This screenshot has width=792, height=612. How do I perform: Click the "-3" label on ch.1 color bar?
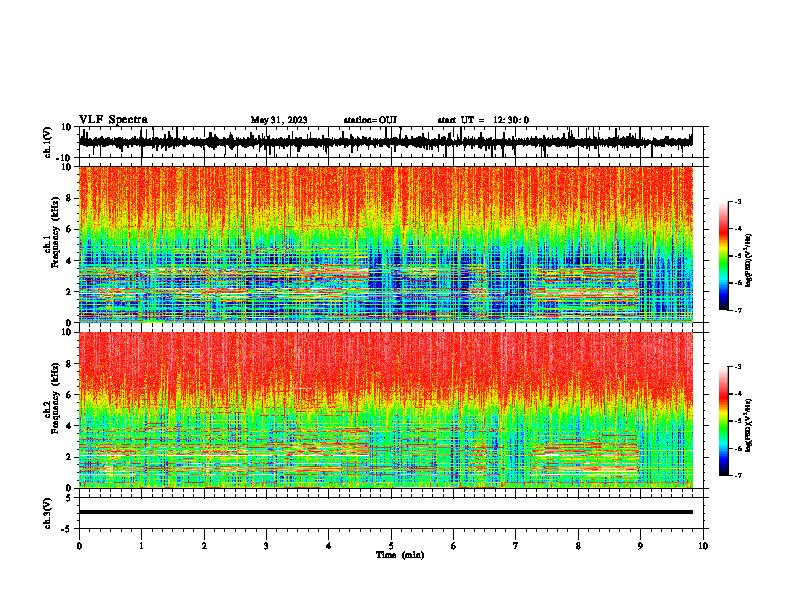(x=737, y=202)
